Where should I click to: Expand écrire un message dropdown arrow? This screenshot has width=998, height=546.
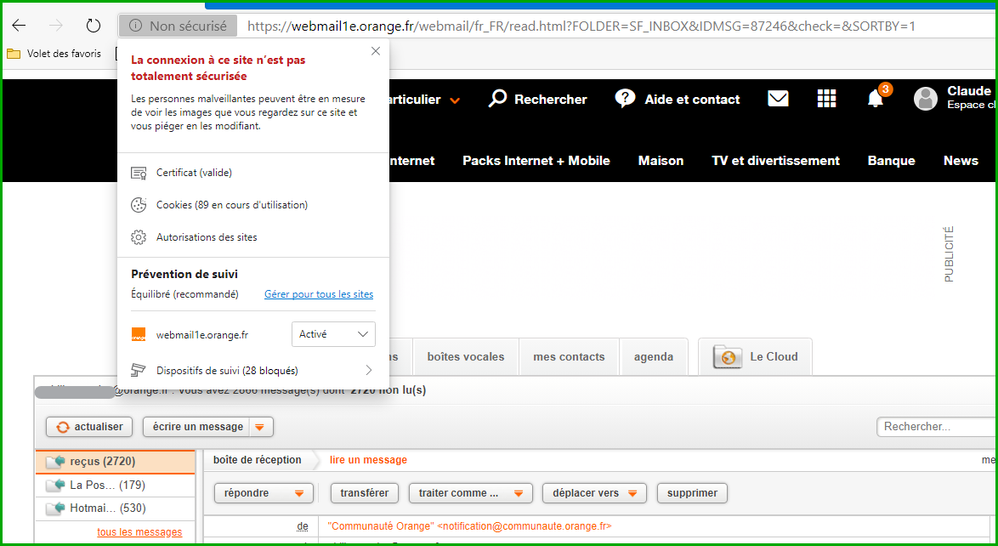pos(260,427)
